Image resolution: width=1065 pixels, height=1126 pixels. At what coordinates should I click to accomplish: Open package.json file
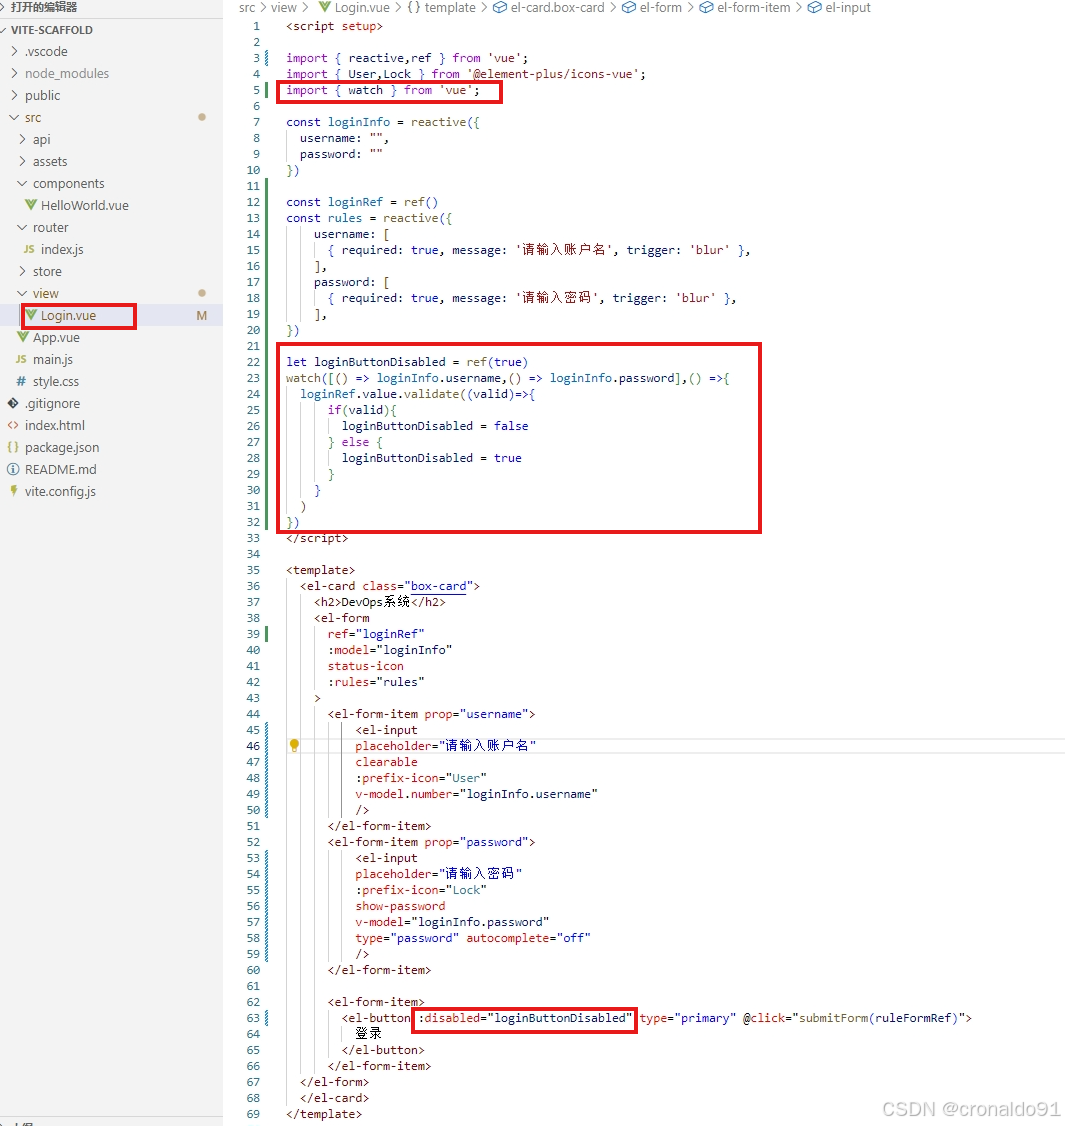tap(62, 447)
